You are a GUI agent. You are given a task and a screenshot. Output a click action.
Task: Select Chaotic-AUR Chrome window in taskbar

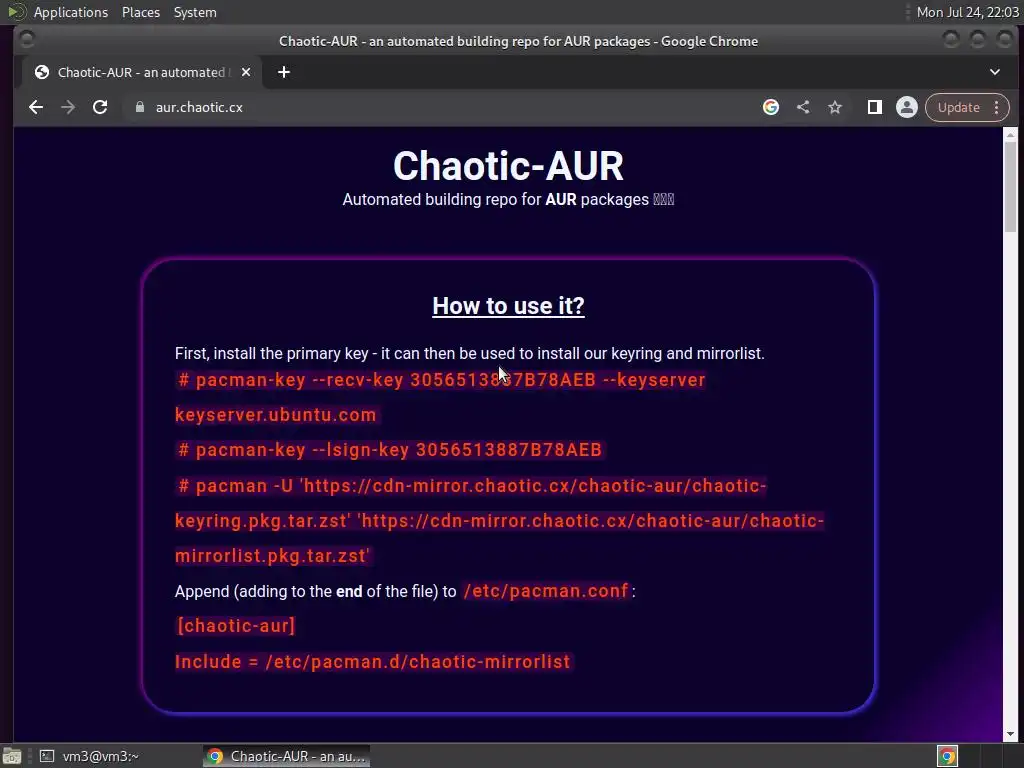[286, 756]
